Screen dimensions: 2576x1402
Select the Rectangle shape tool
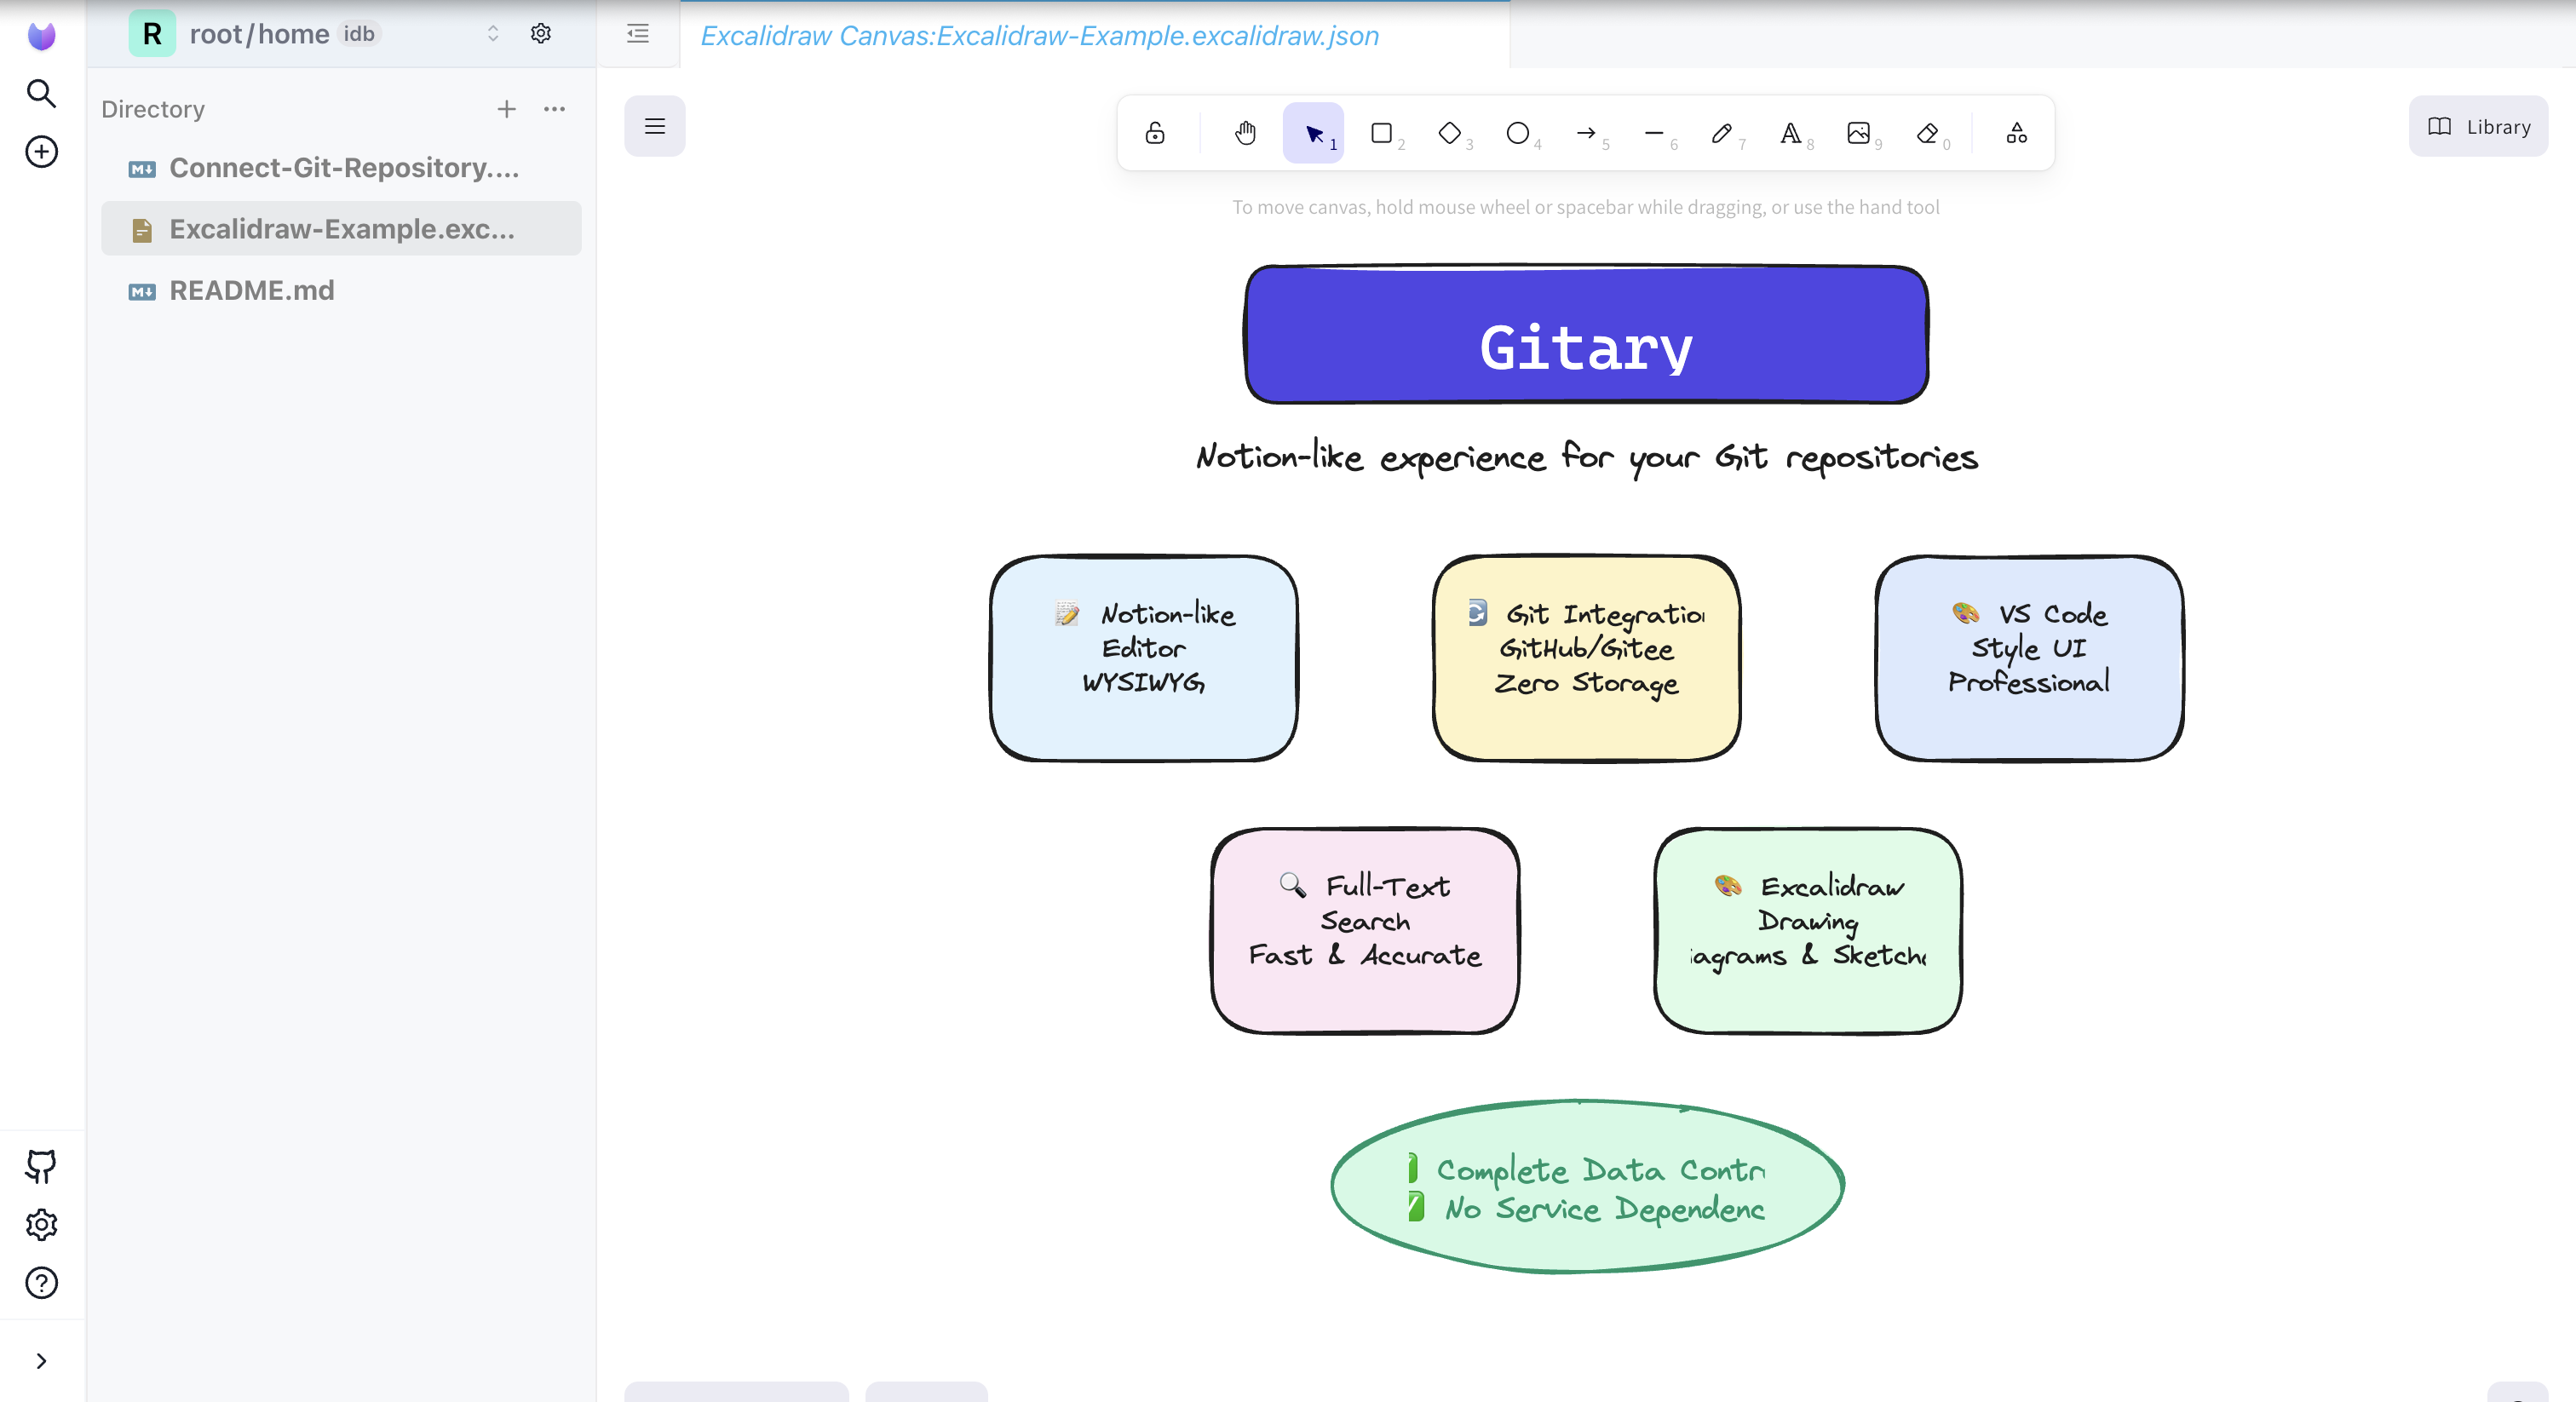point(1381,133)
